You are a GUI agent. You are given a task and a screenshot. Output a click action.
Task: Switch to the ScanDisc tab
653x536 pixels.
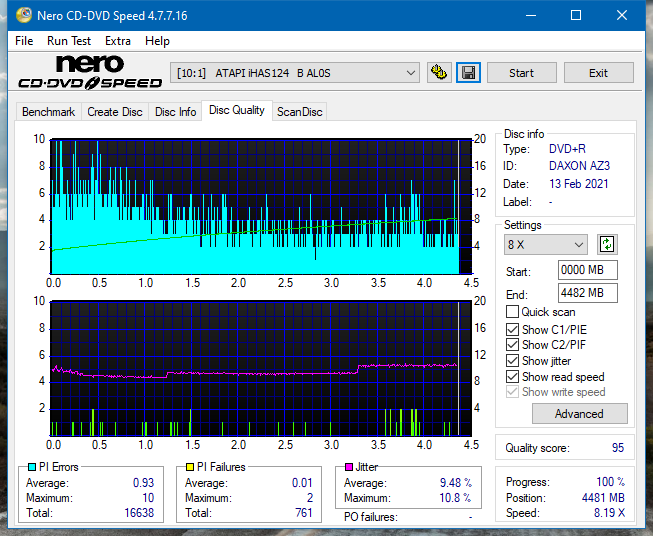click(299, 112)
